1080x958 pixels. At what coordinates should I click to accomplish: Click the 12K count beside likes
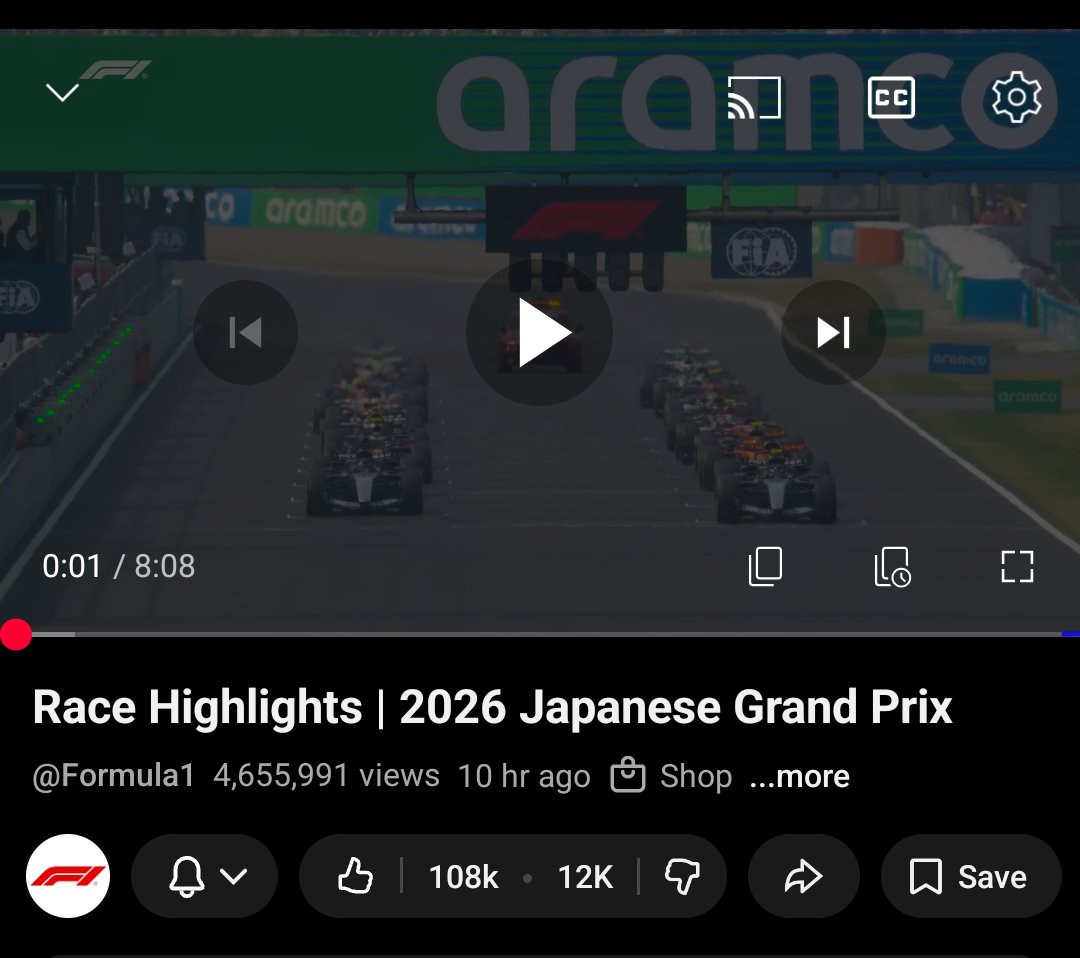pos(585,877)
